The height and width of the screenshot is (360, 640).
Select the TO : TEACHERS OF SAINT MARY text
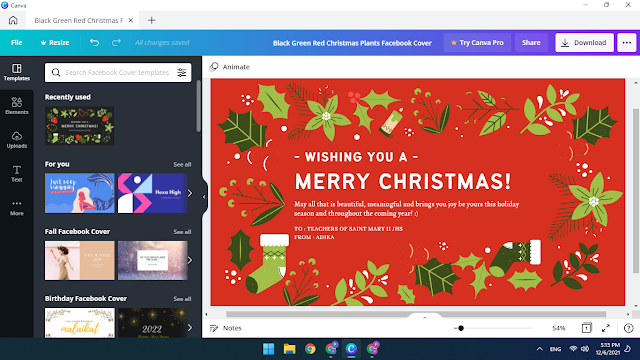(348, 229)
